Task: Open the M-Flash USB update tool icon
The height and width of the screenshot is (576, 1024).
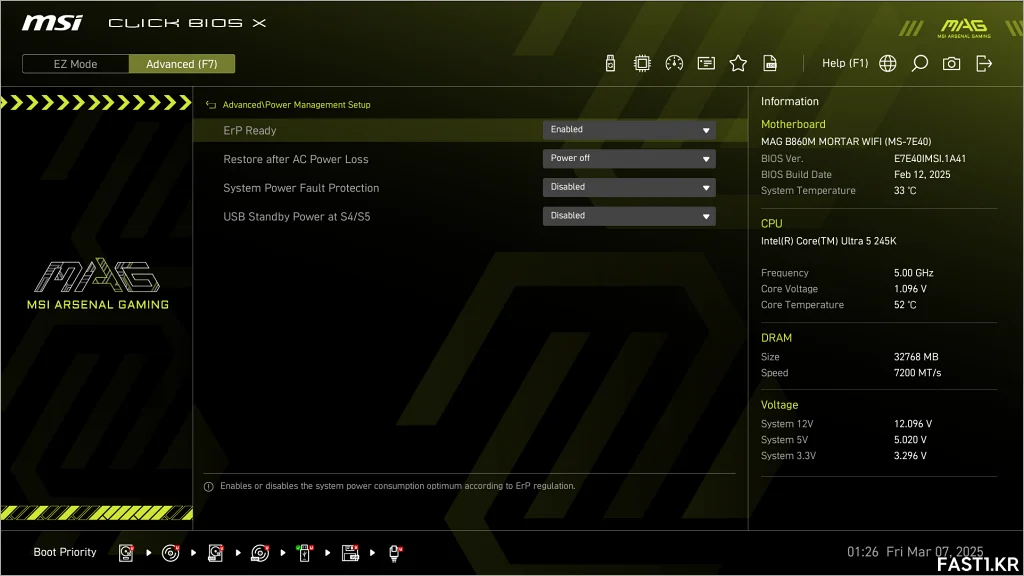Action: (x=610, y=63)
